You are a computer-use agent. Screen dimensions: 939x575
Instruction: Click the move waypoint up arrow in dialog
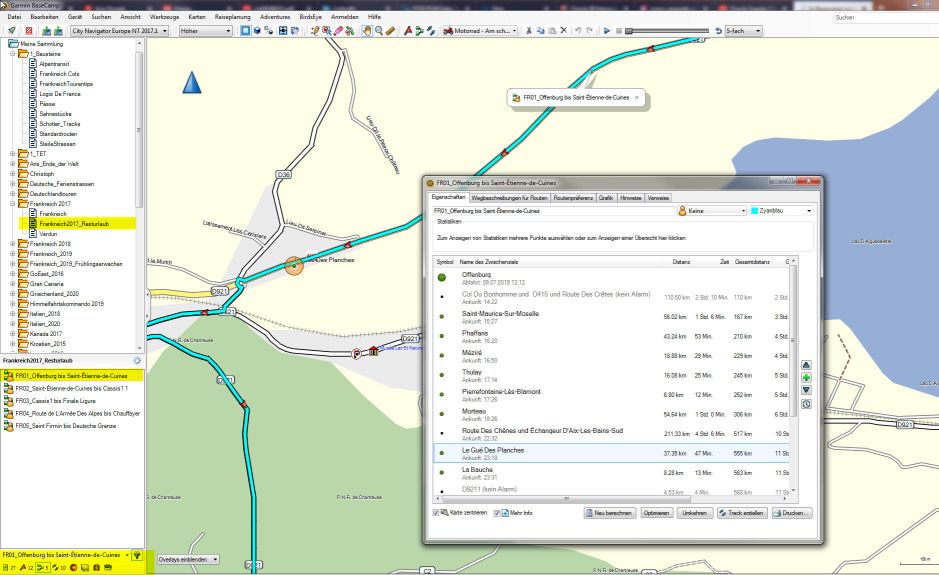coord(807,365)
